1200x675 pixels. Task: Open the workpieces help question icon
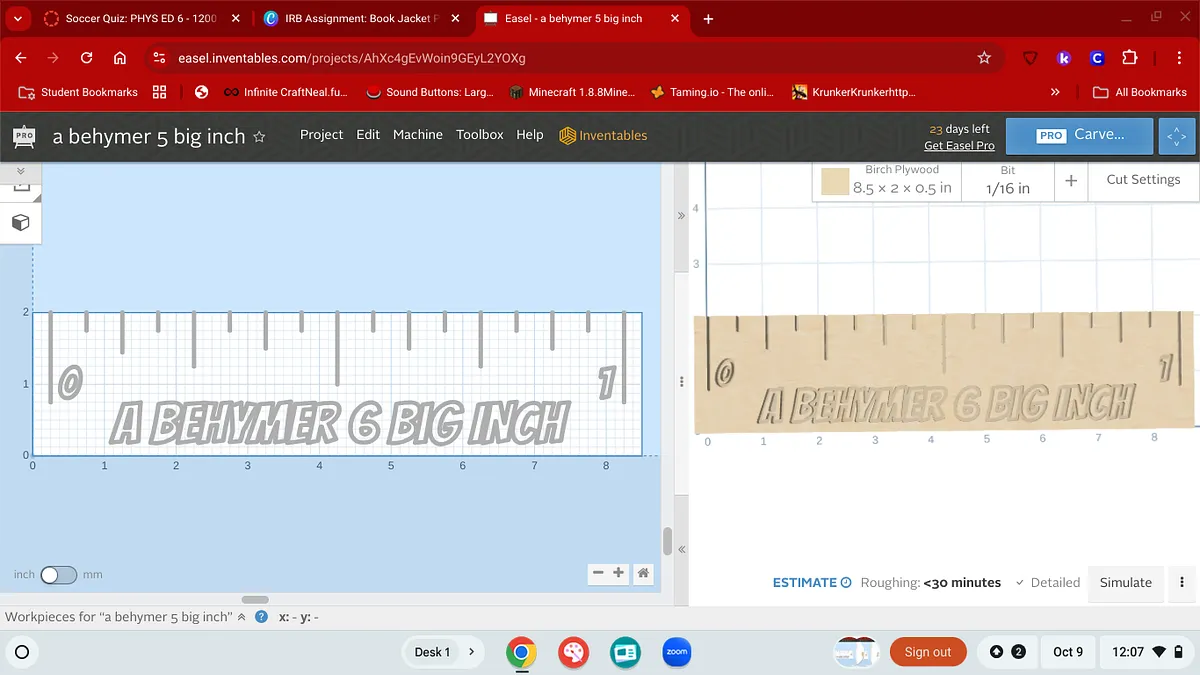coord(262,617)
